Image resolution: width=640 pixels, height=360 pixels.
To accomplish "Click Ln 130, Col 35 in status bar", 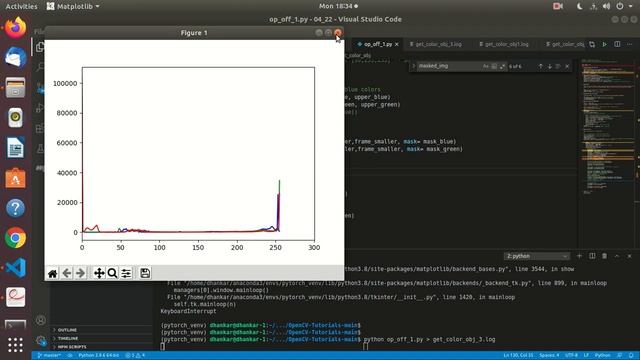I will point(518,356).
